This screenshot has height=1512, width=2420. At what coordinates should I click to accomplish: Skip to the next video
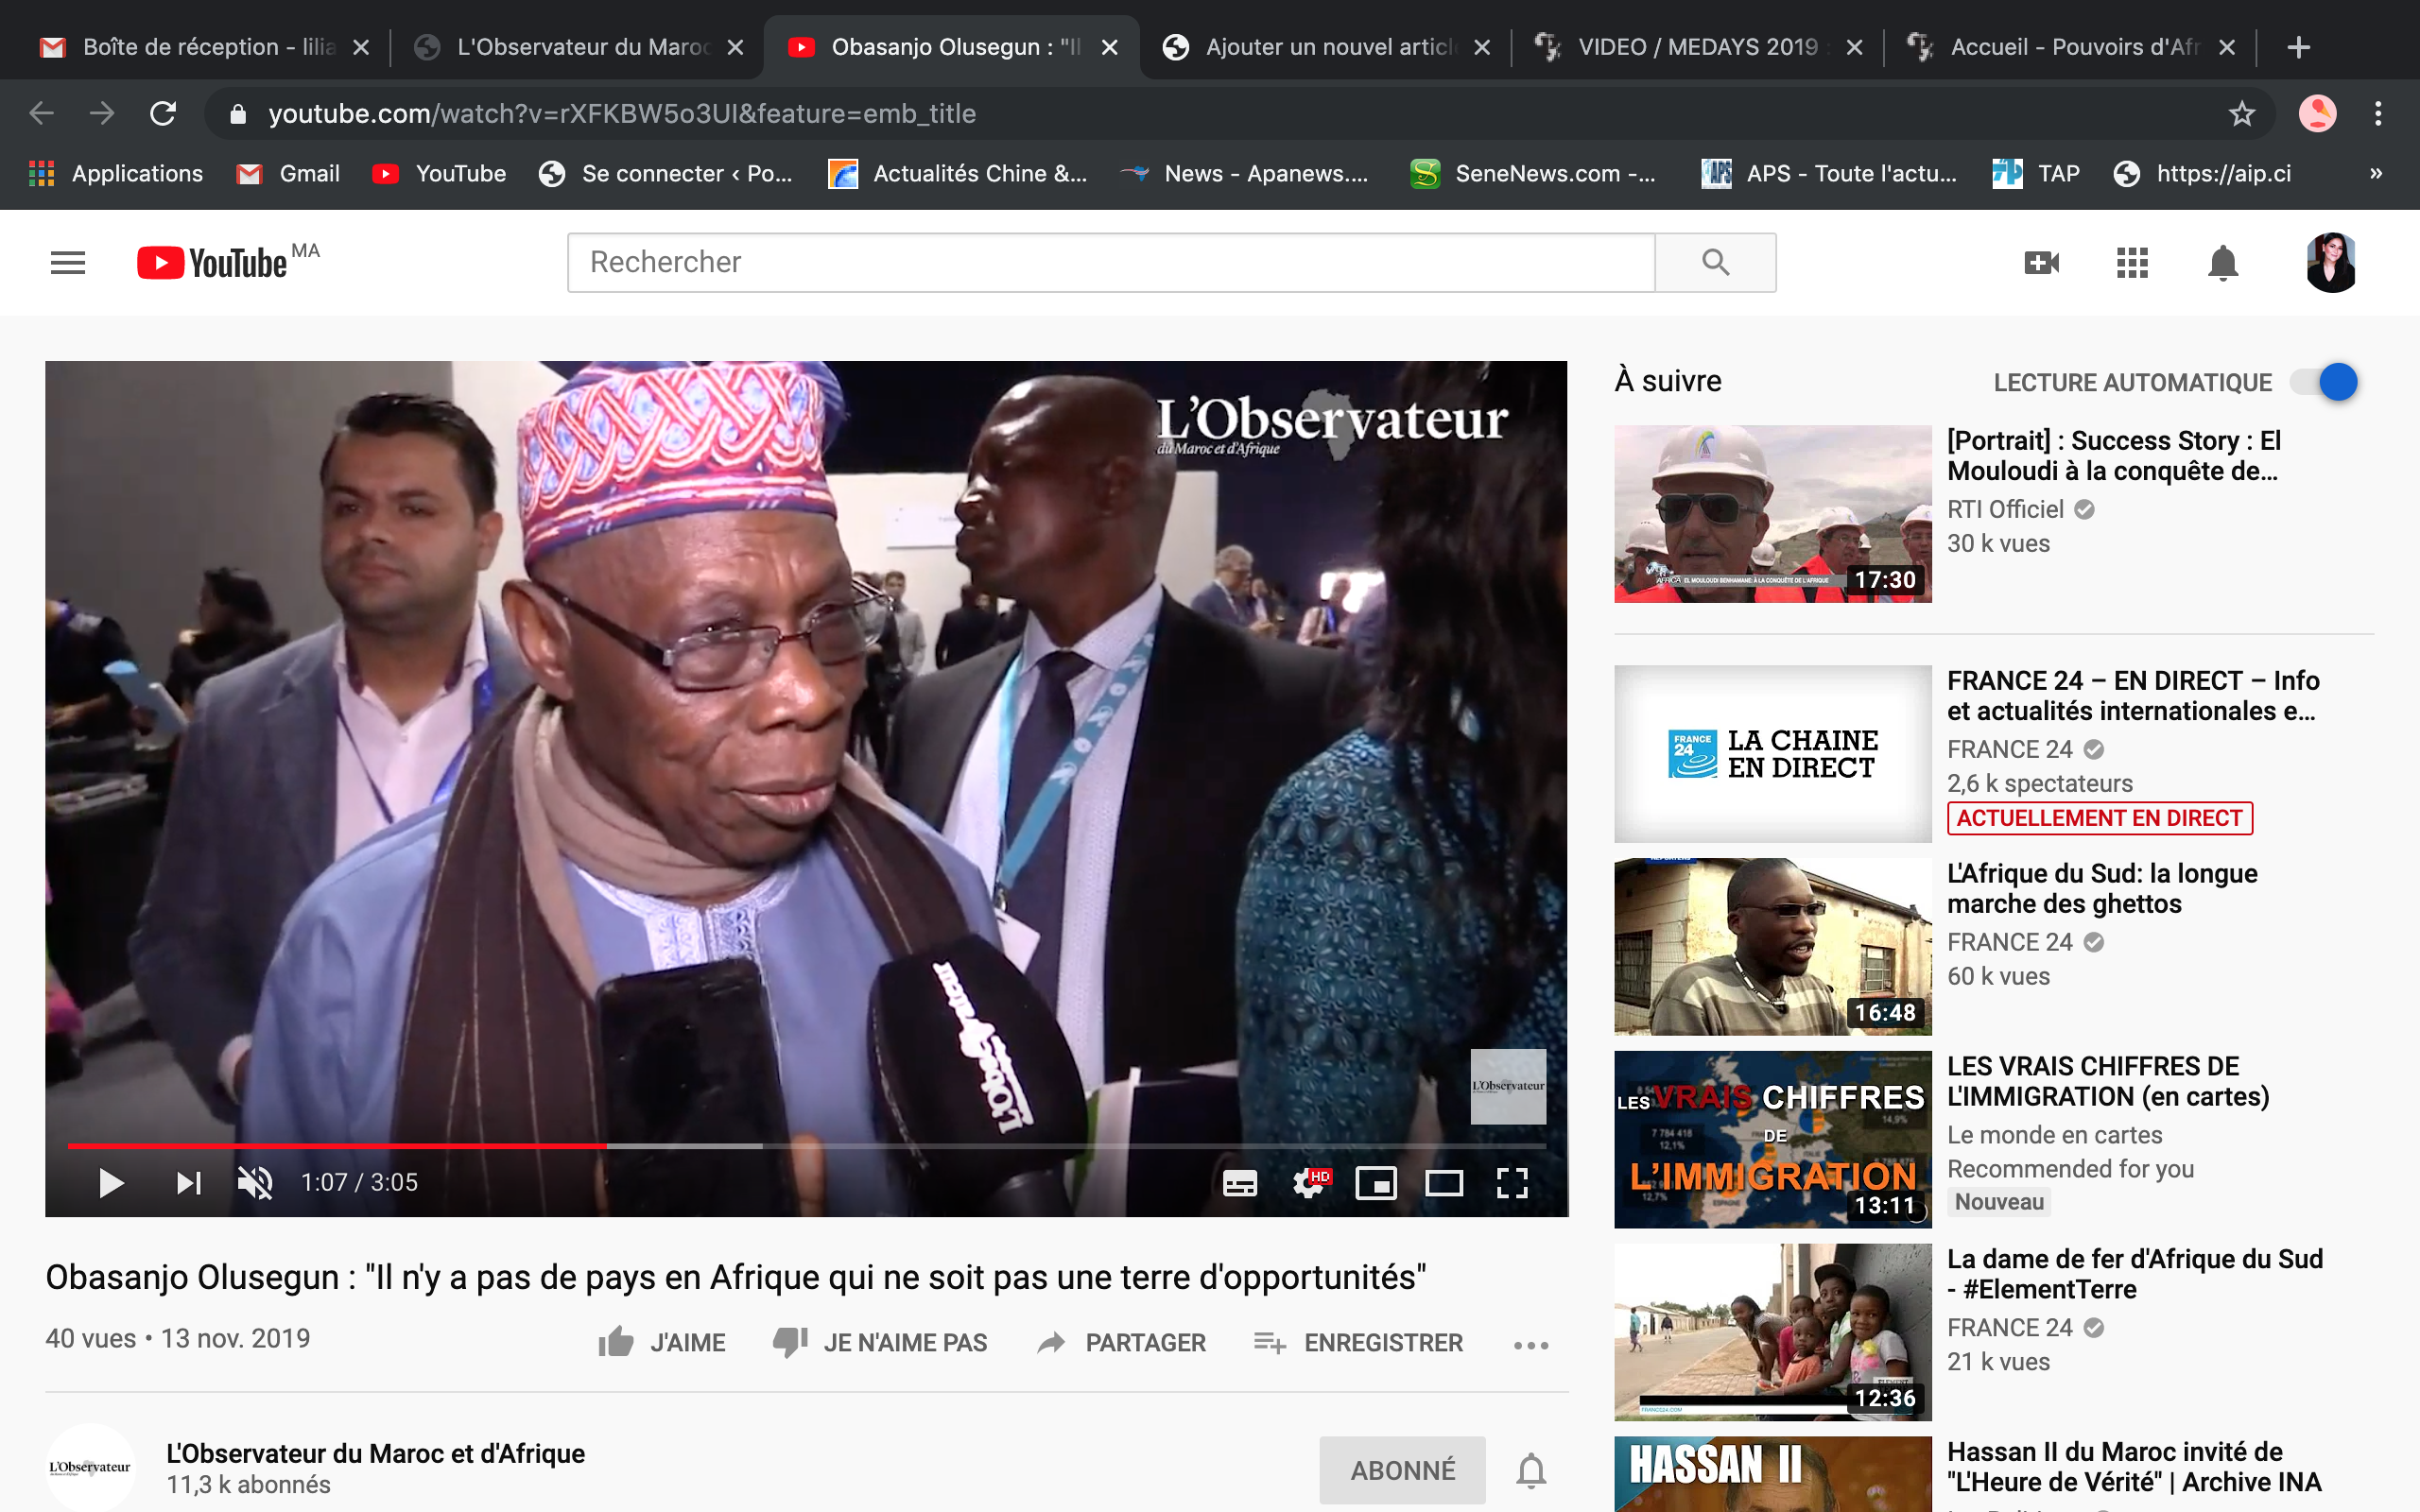[x=188, y=1183]
